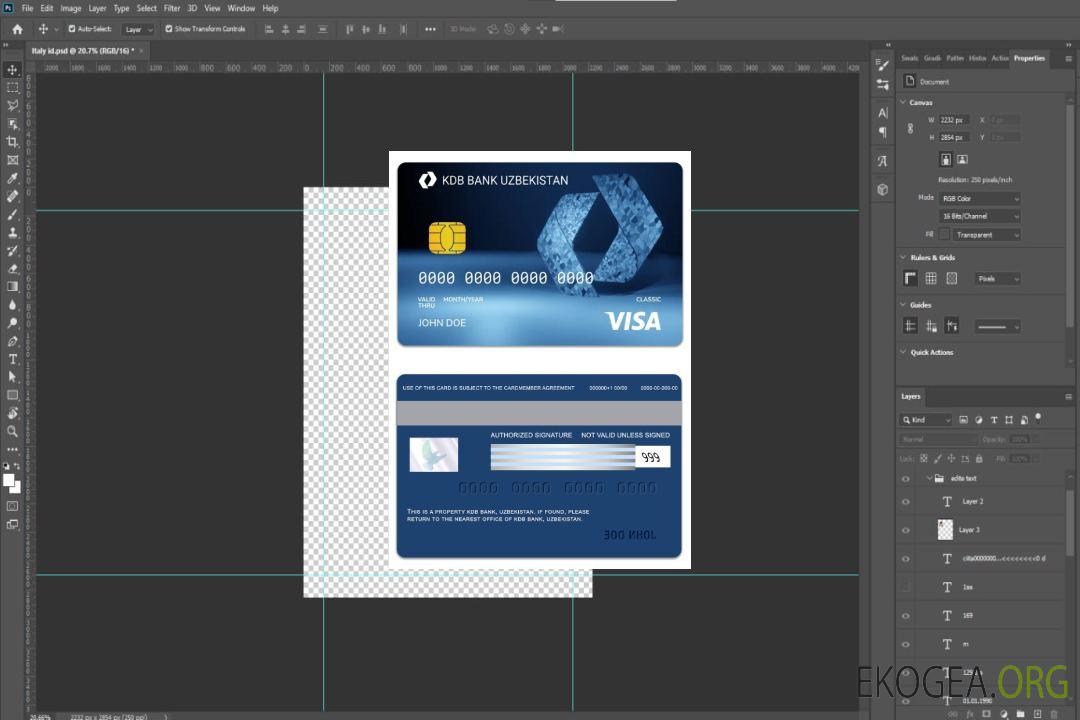The height and width of the screenshot is (720, 1080).
Task: Open the Glyphs panel icon
Action: click(x=882, y=161)
